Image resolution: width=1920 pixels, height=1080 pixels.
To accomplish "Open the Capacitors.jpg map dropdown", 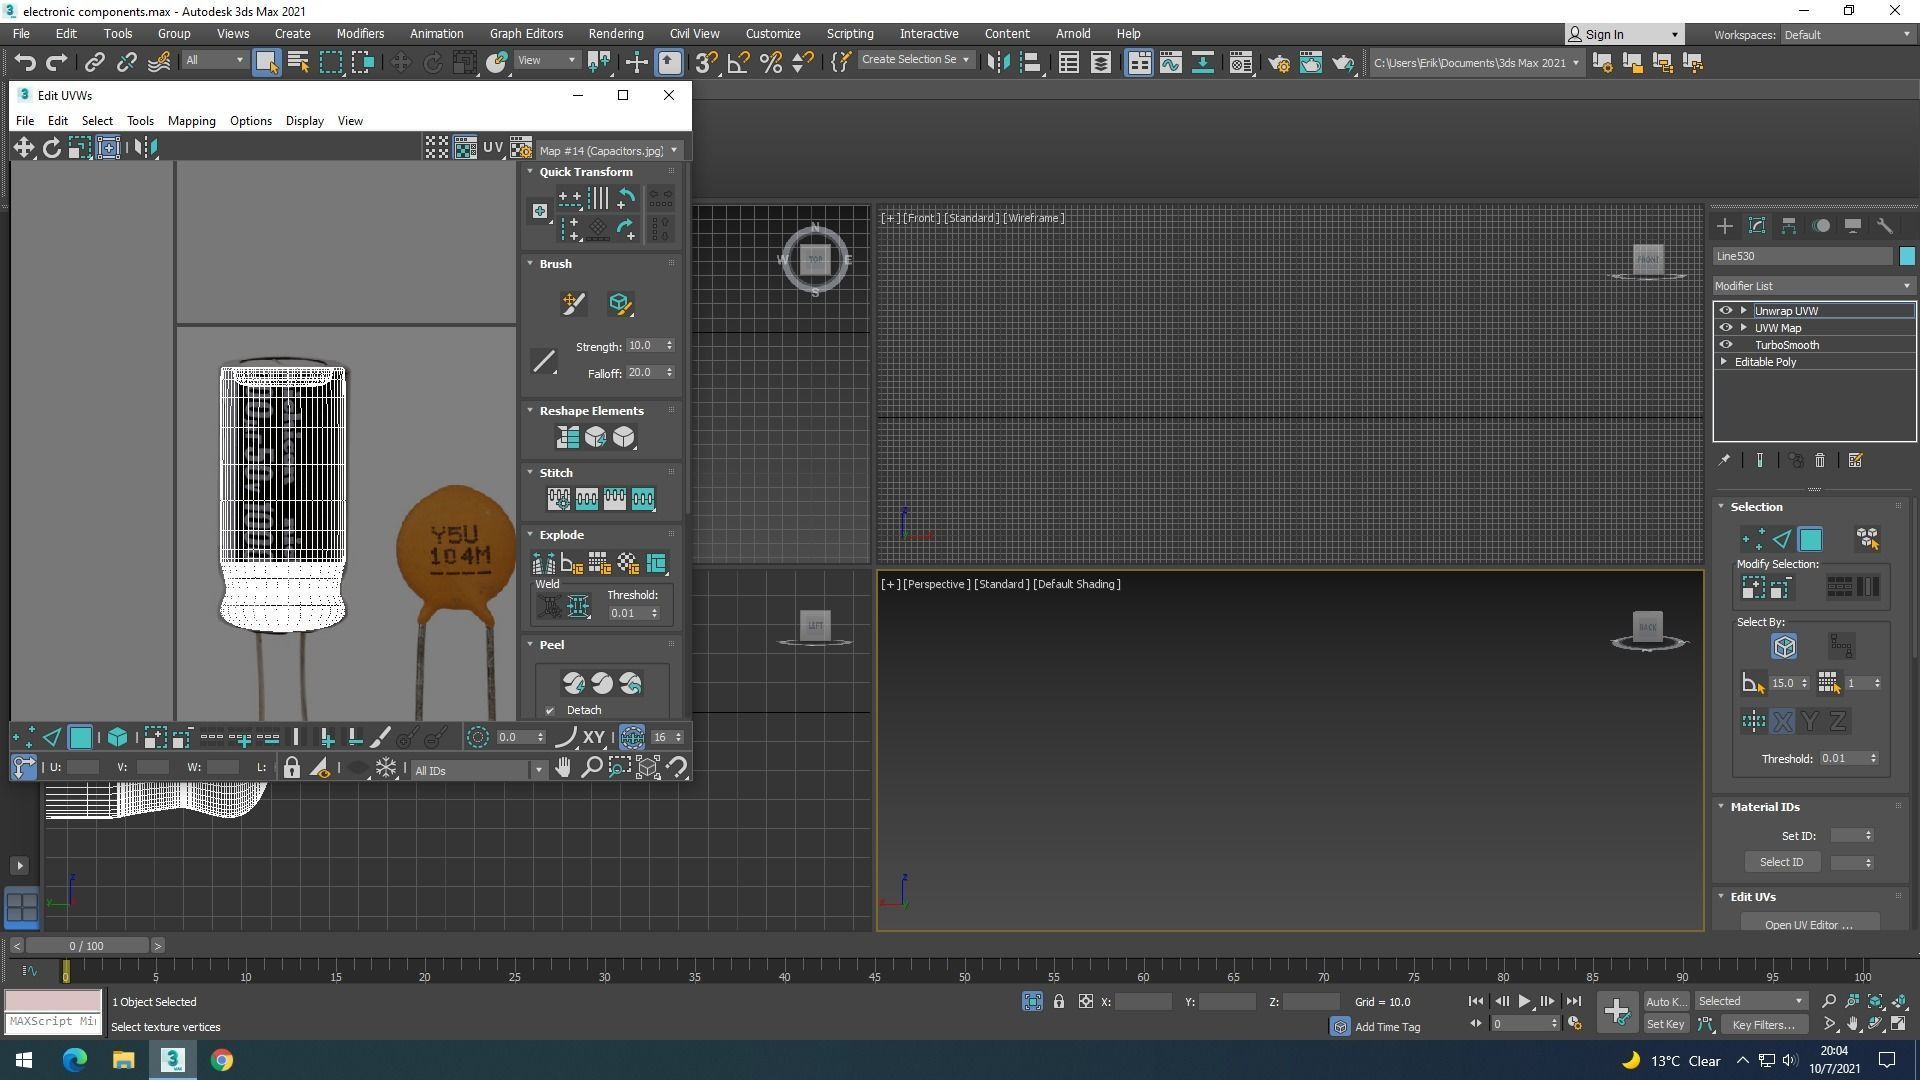I will click(607, 151).
